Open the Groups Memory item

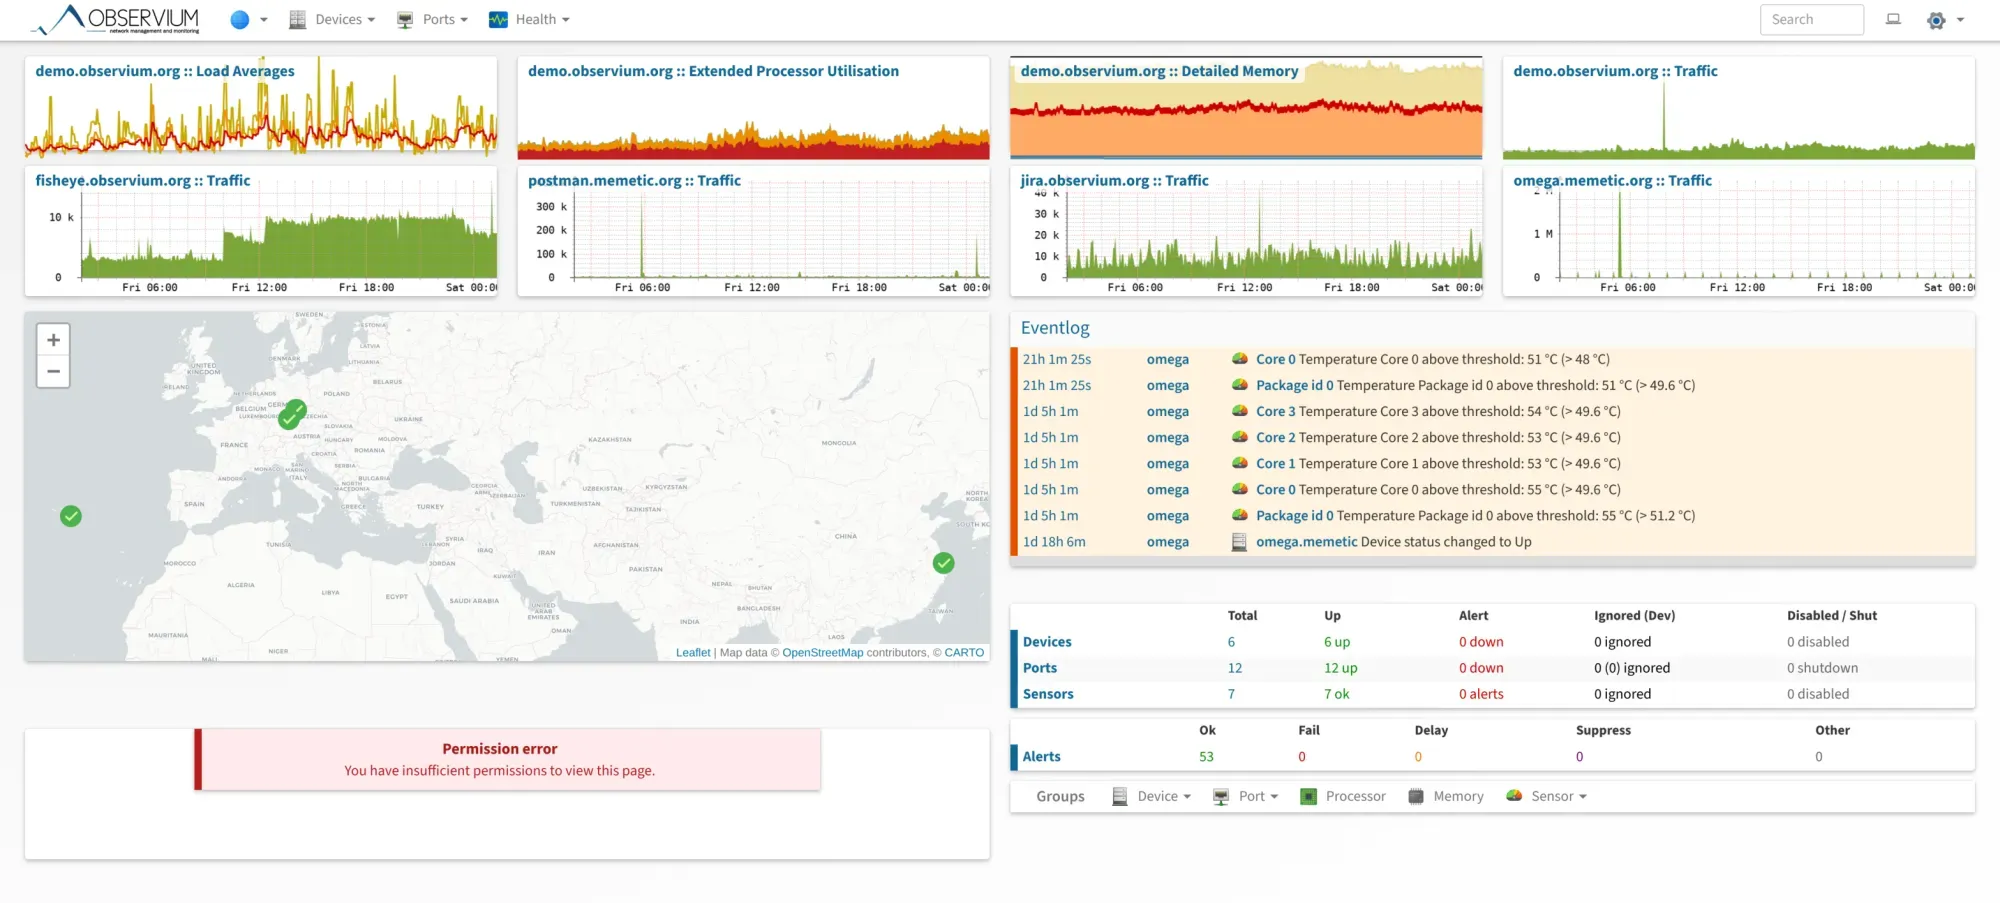point(1446,796)
